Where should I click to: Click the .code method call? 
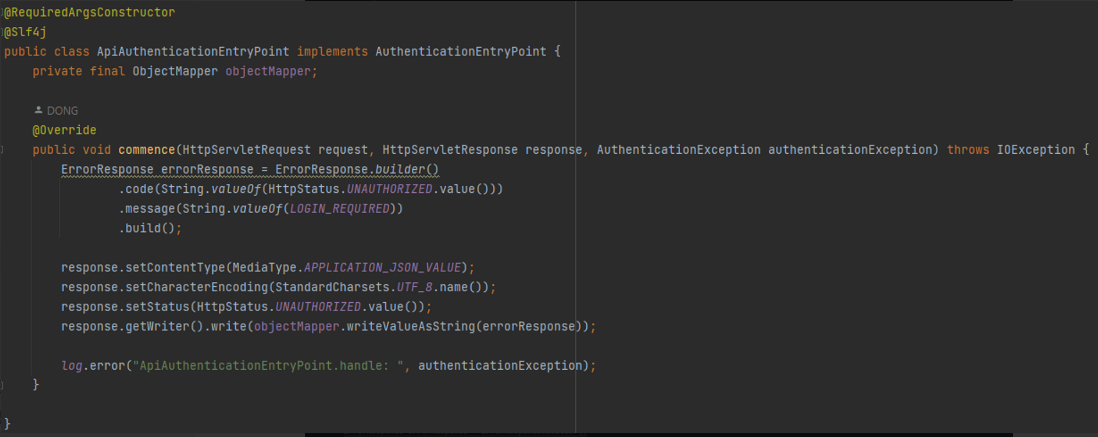click(x=136, y=189)
